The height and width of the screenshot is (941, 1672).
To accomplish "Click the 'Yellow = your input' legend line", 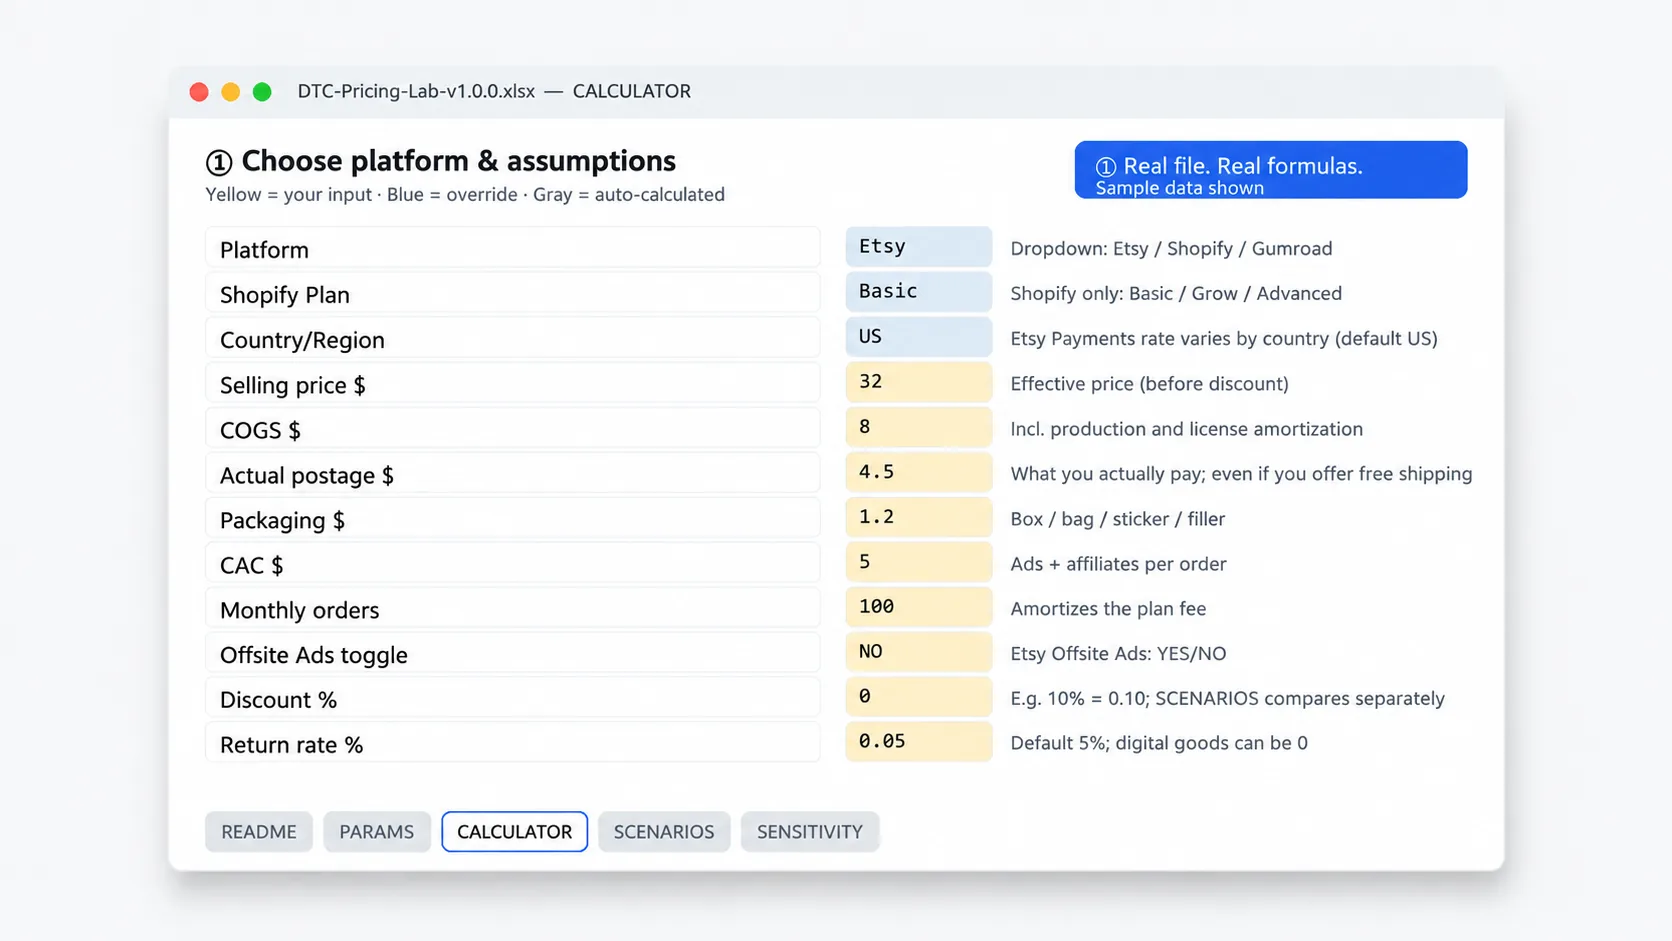I will [x=465, y=194].
